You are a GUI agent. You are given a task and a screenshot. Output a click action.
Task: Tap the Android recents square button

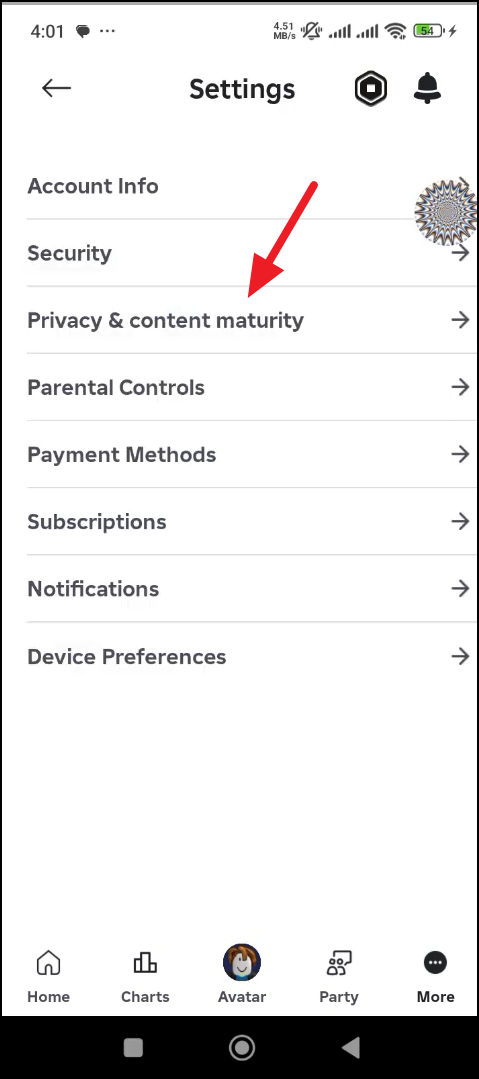coord(133,1047)
